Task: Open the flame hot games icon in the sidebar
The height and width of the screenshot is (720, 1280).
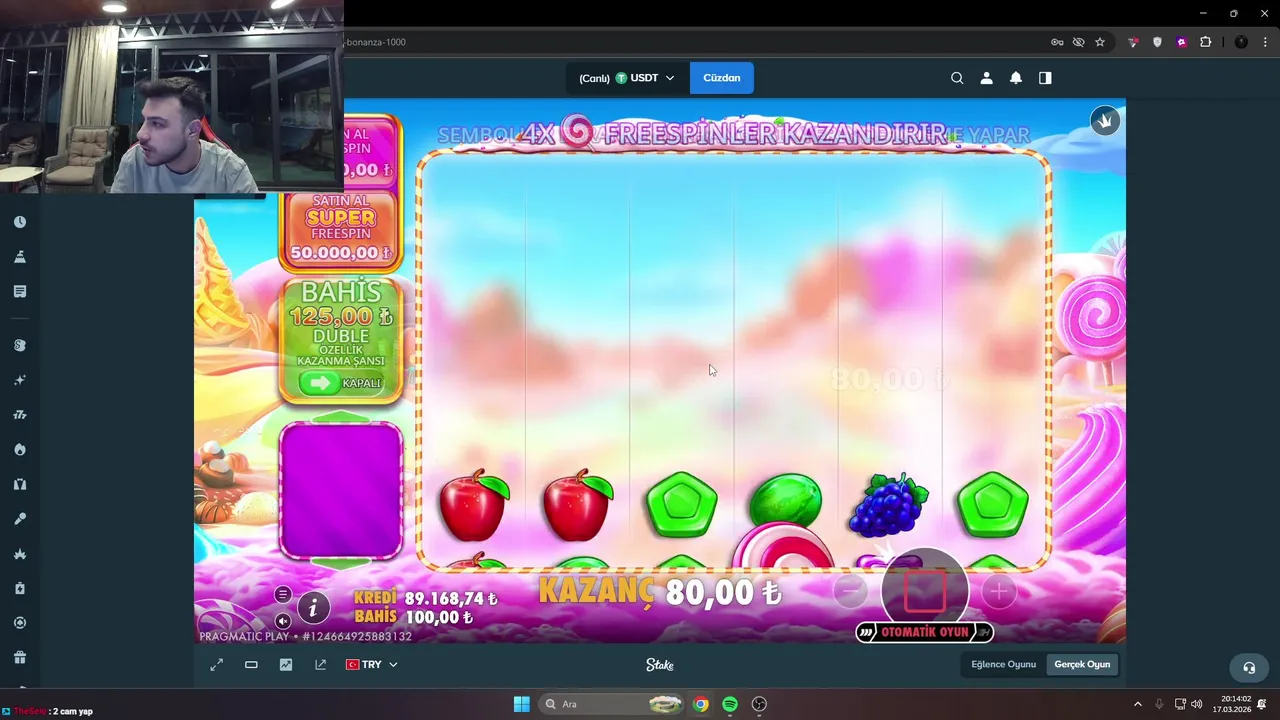Action: [20, 449]
